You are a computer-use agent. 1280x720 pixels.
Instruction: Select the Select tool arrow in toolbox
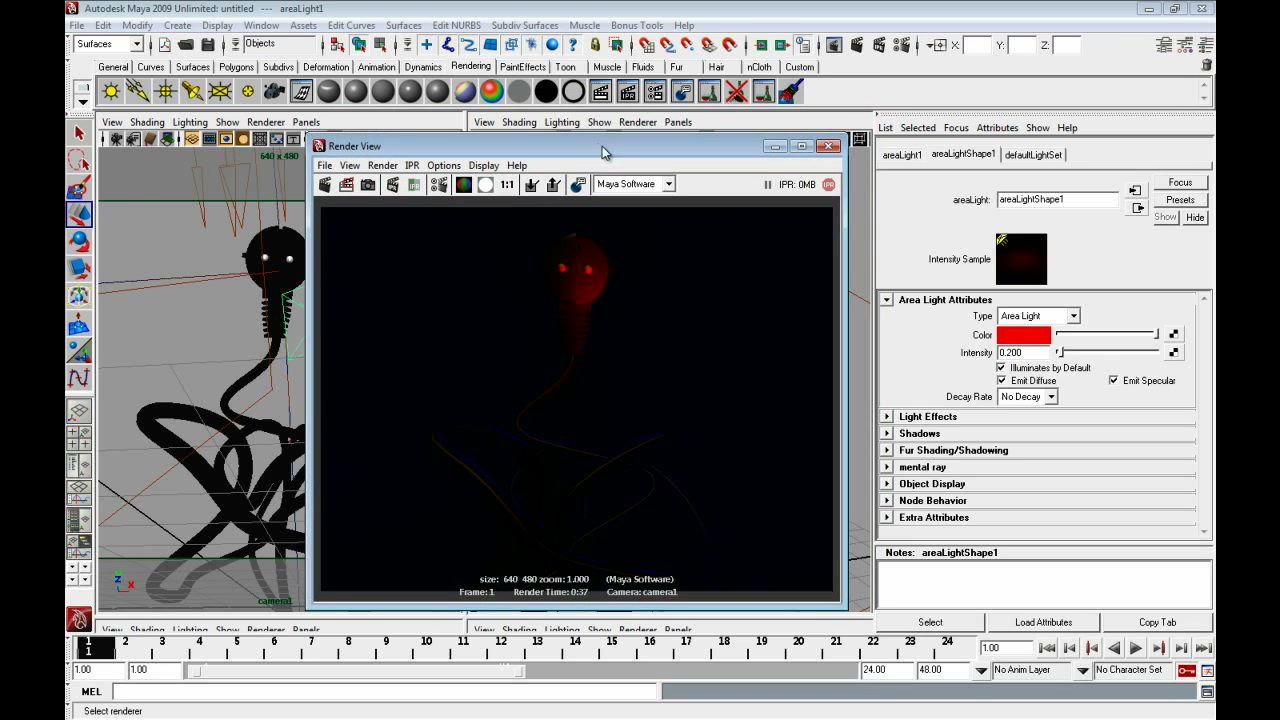click(x=79, y=132)
